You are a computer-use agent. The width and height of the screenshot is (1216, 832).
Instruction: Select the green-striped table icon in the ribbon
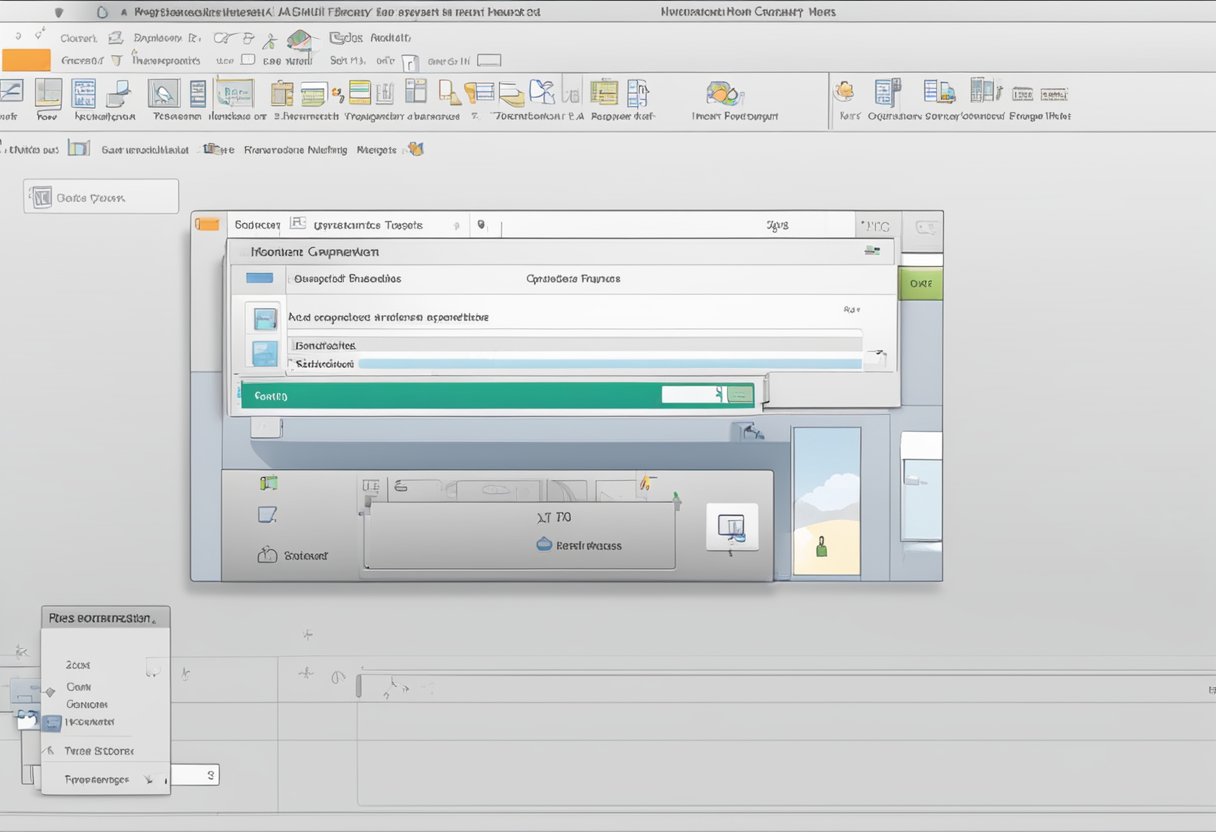[x=357, y=95]
